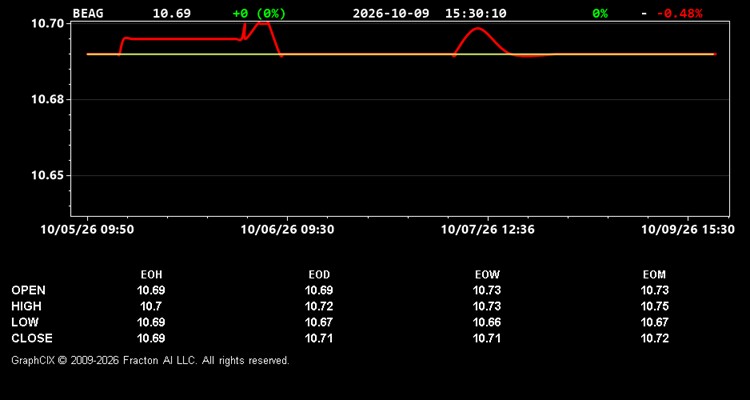Click the 10/07/26 12:36 axis label
750x400 pixels.
click(487, 230)
